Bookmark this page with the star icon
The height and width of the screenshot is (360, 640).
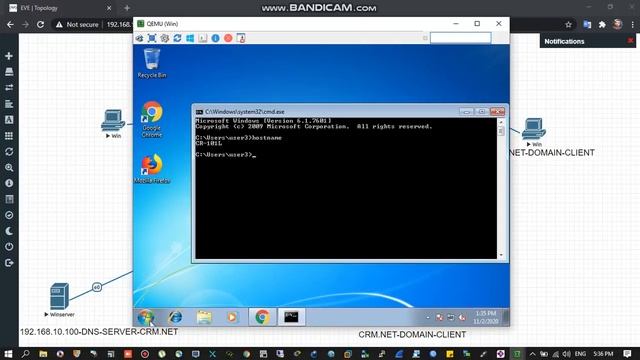[568, 24]
